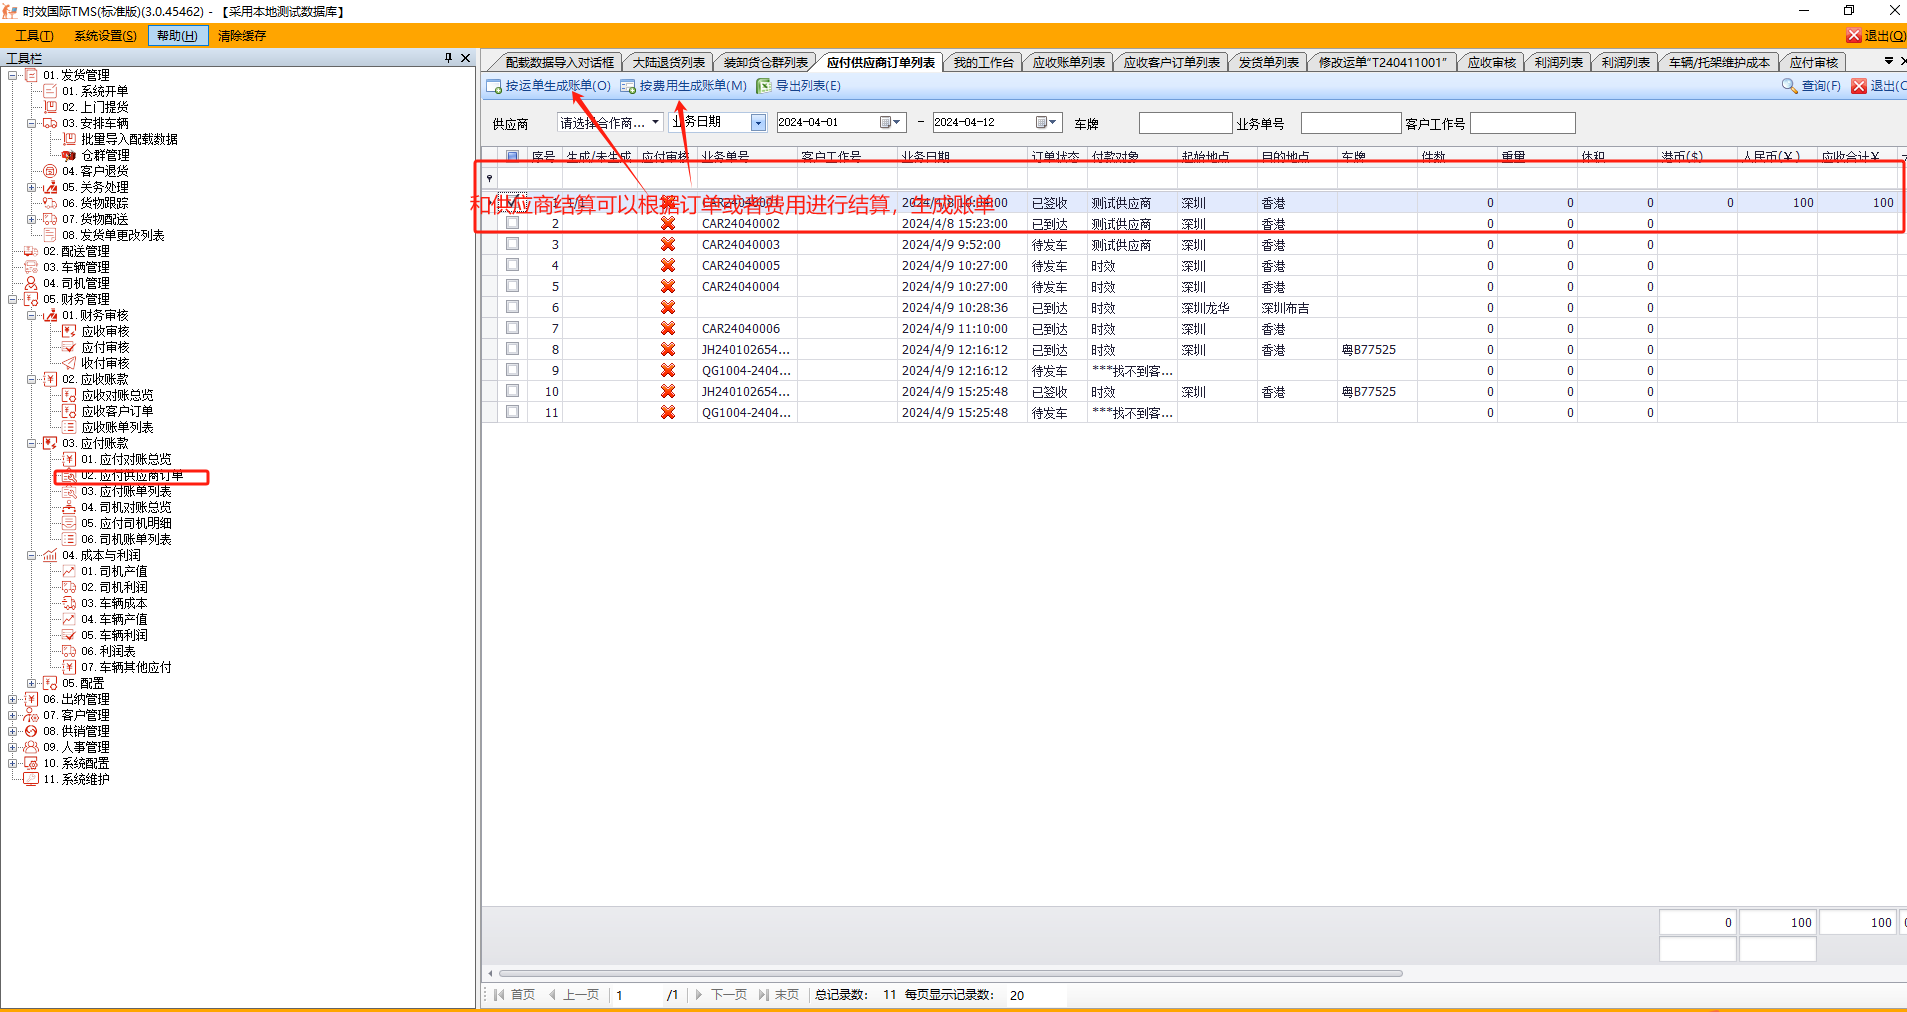Image resolution: width=1907 pixels, height=1012 pixels.
Task: Click the red X icon in row 3
Action: click(x=668, y=244)
